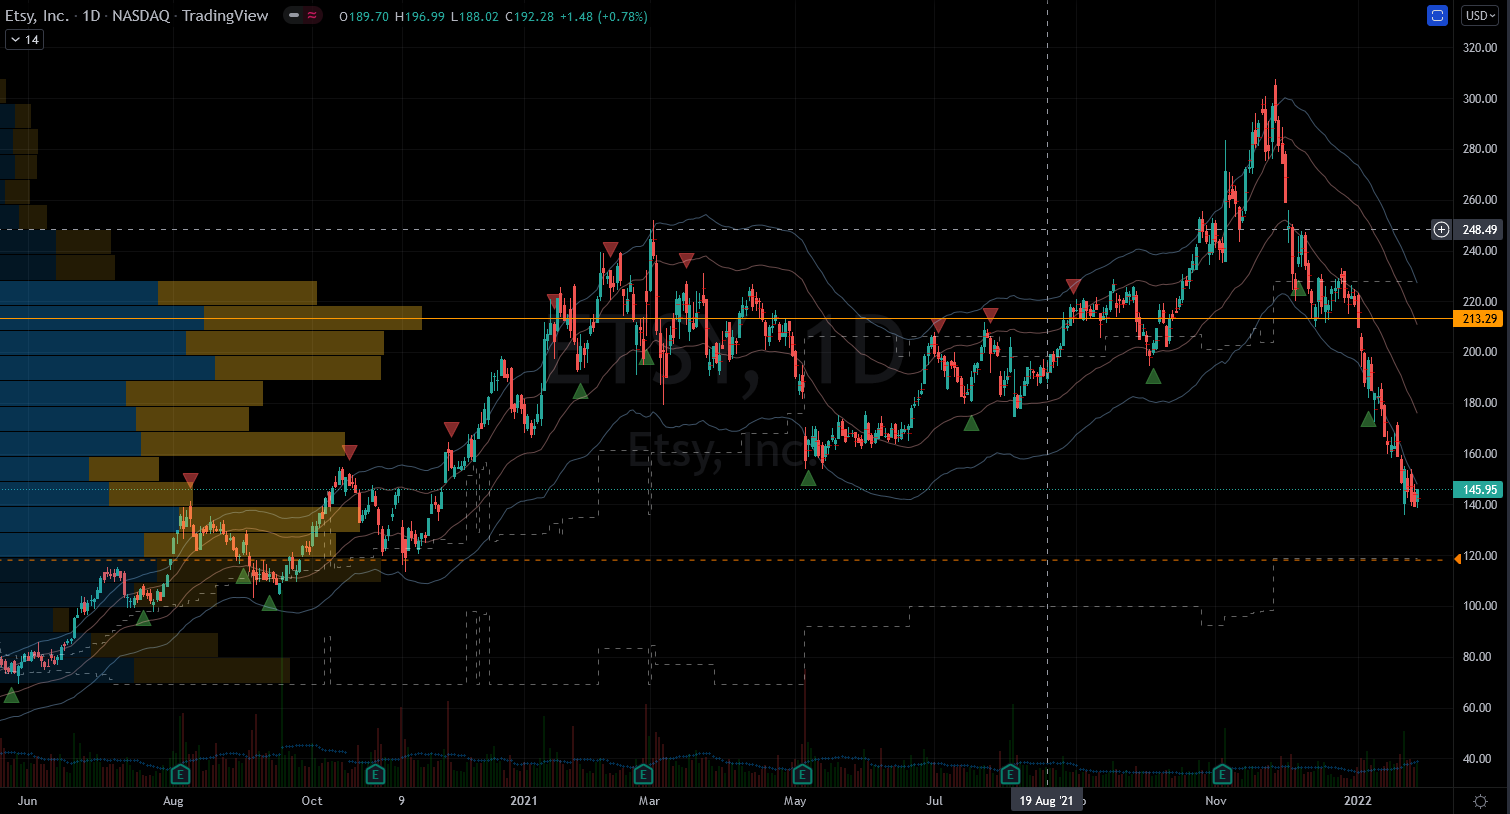Click the 160.00 price axis label
This screenshot has width=1510, height=814.
tap(1480, 454)
